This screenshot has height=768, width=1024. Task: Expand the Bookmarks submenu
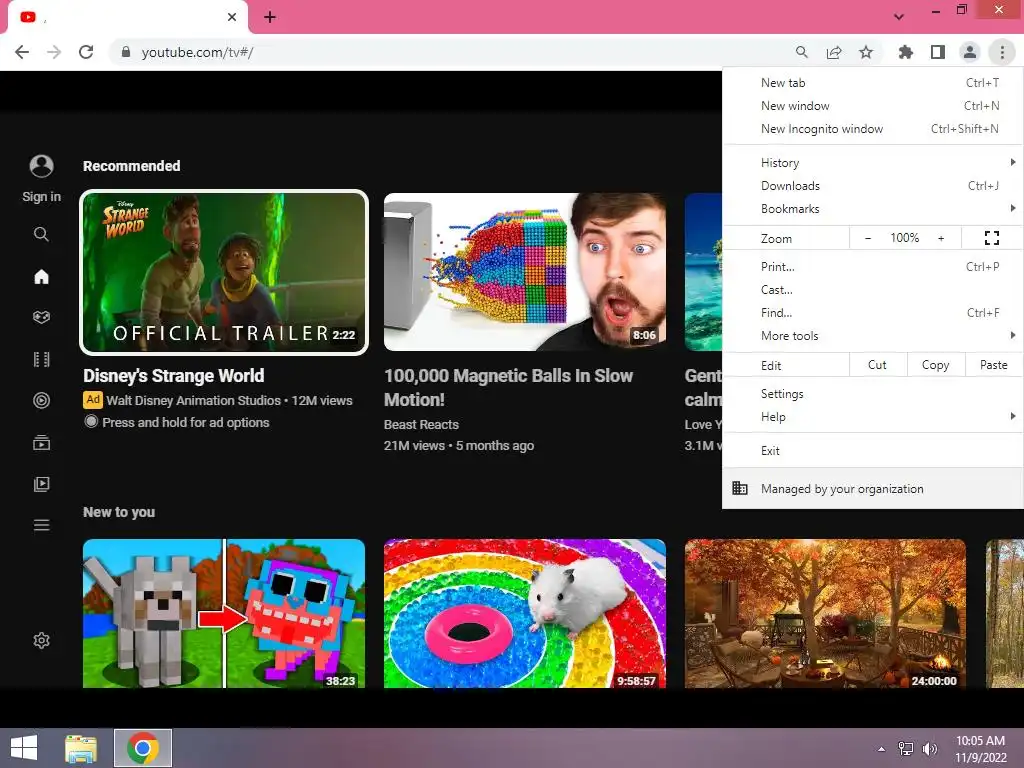pyautogui.click(x=872, y=208)
